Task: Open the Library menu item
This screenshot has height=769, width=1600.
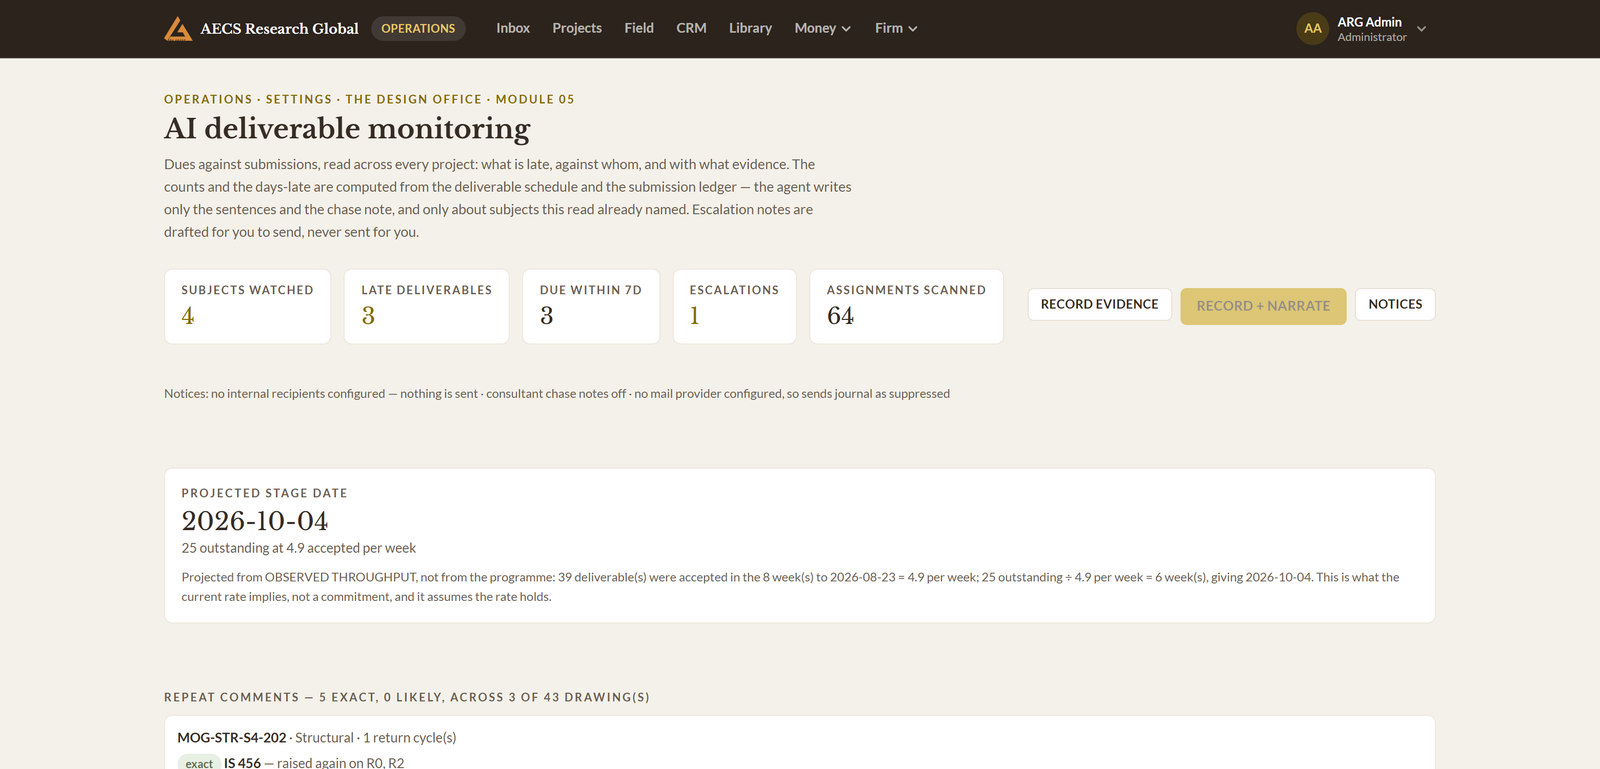Action: coord(750,28)
